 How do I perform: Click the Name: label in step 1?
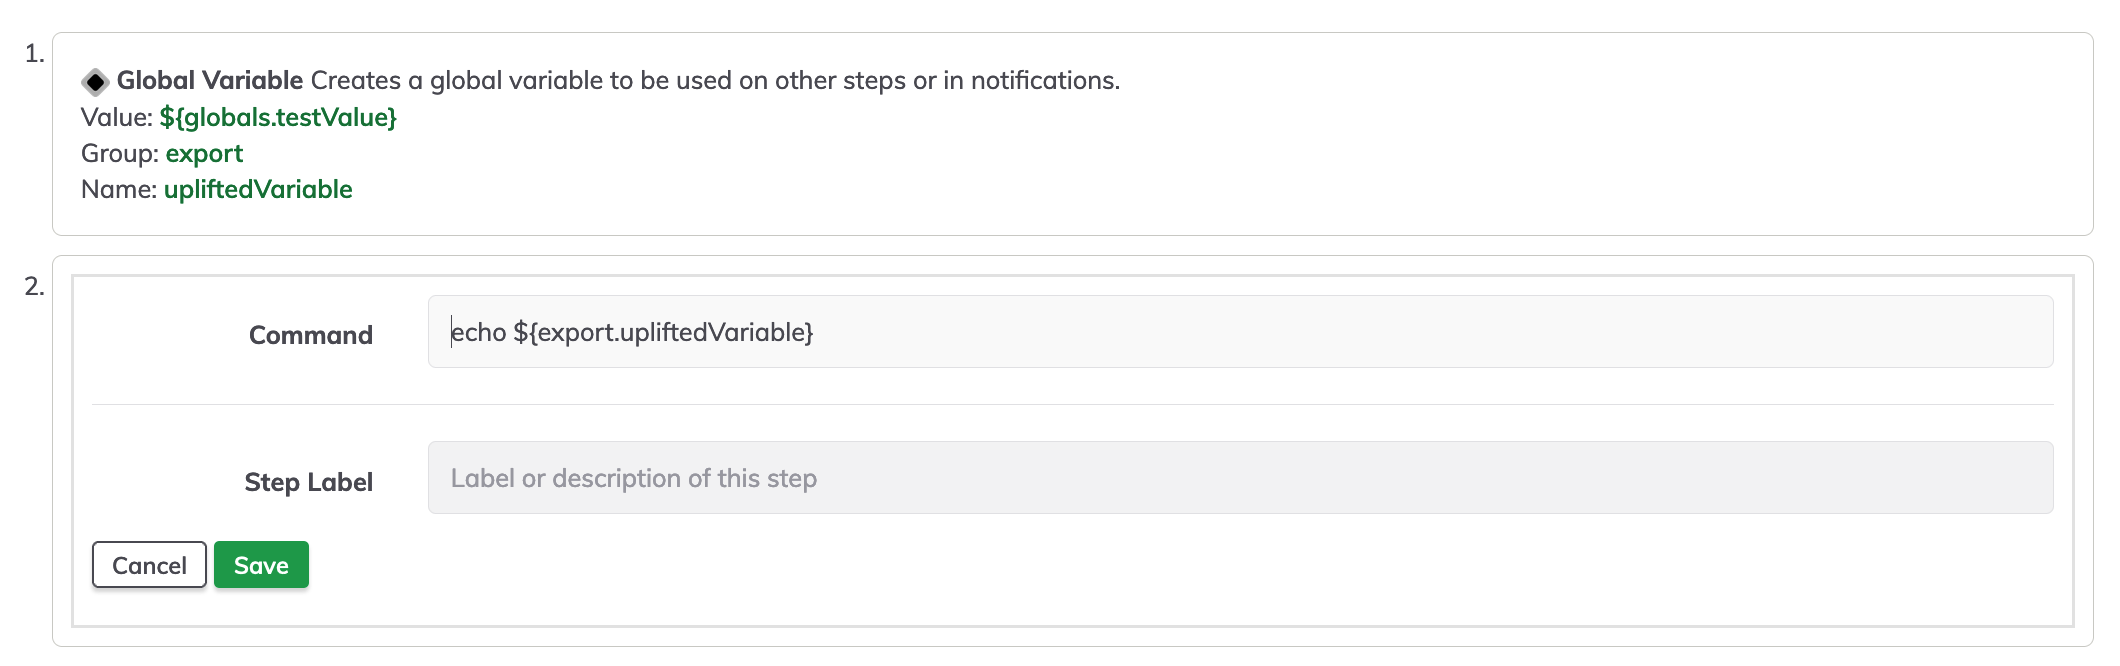click(x=119, y=189)
